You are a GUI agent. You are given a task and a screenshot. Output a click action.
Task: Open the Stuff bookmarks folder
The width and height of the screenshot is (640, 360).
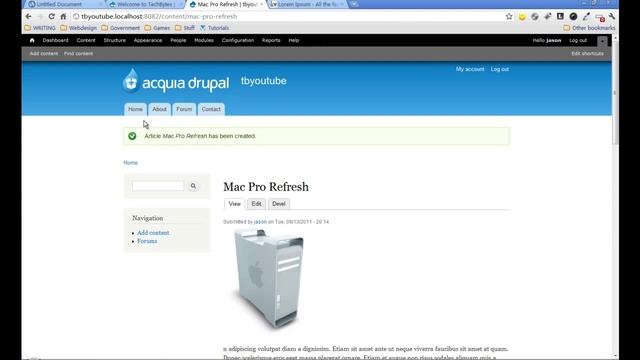pyautogui.click(x=185, y=28)
